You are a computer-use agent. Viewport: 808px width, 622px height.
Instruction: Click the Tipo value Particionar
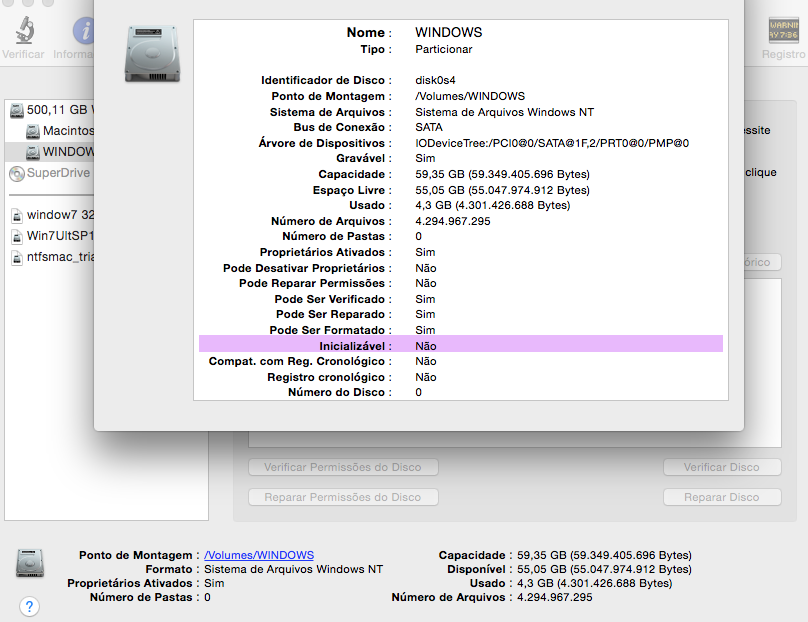[x=444, y=49]
